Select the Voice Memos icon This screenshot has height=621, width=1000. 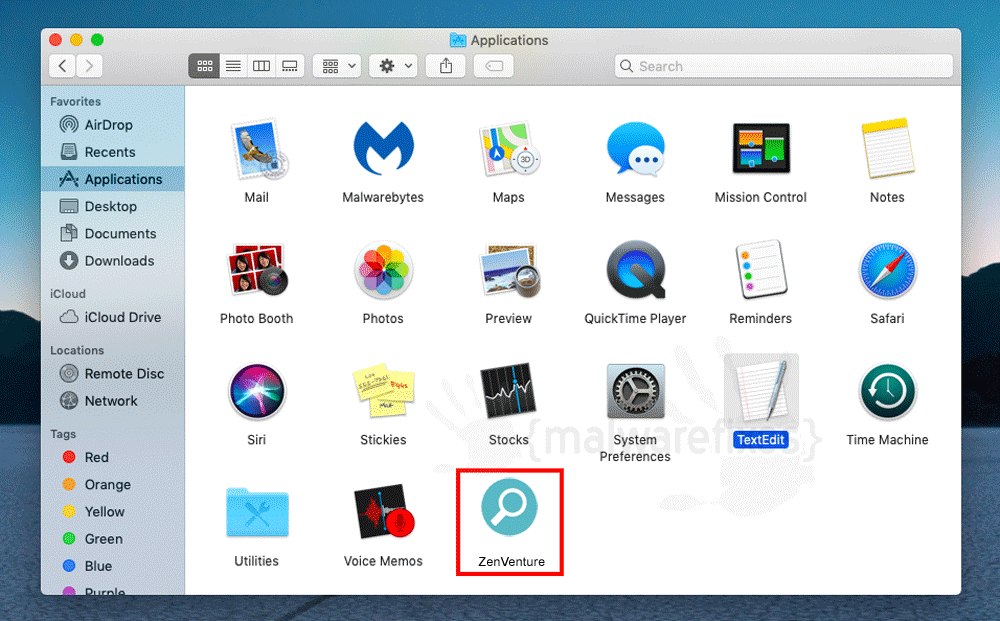point(383,513)
